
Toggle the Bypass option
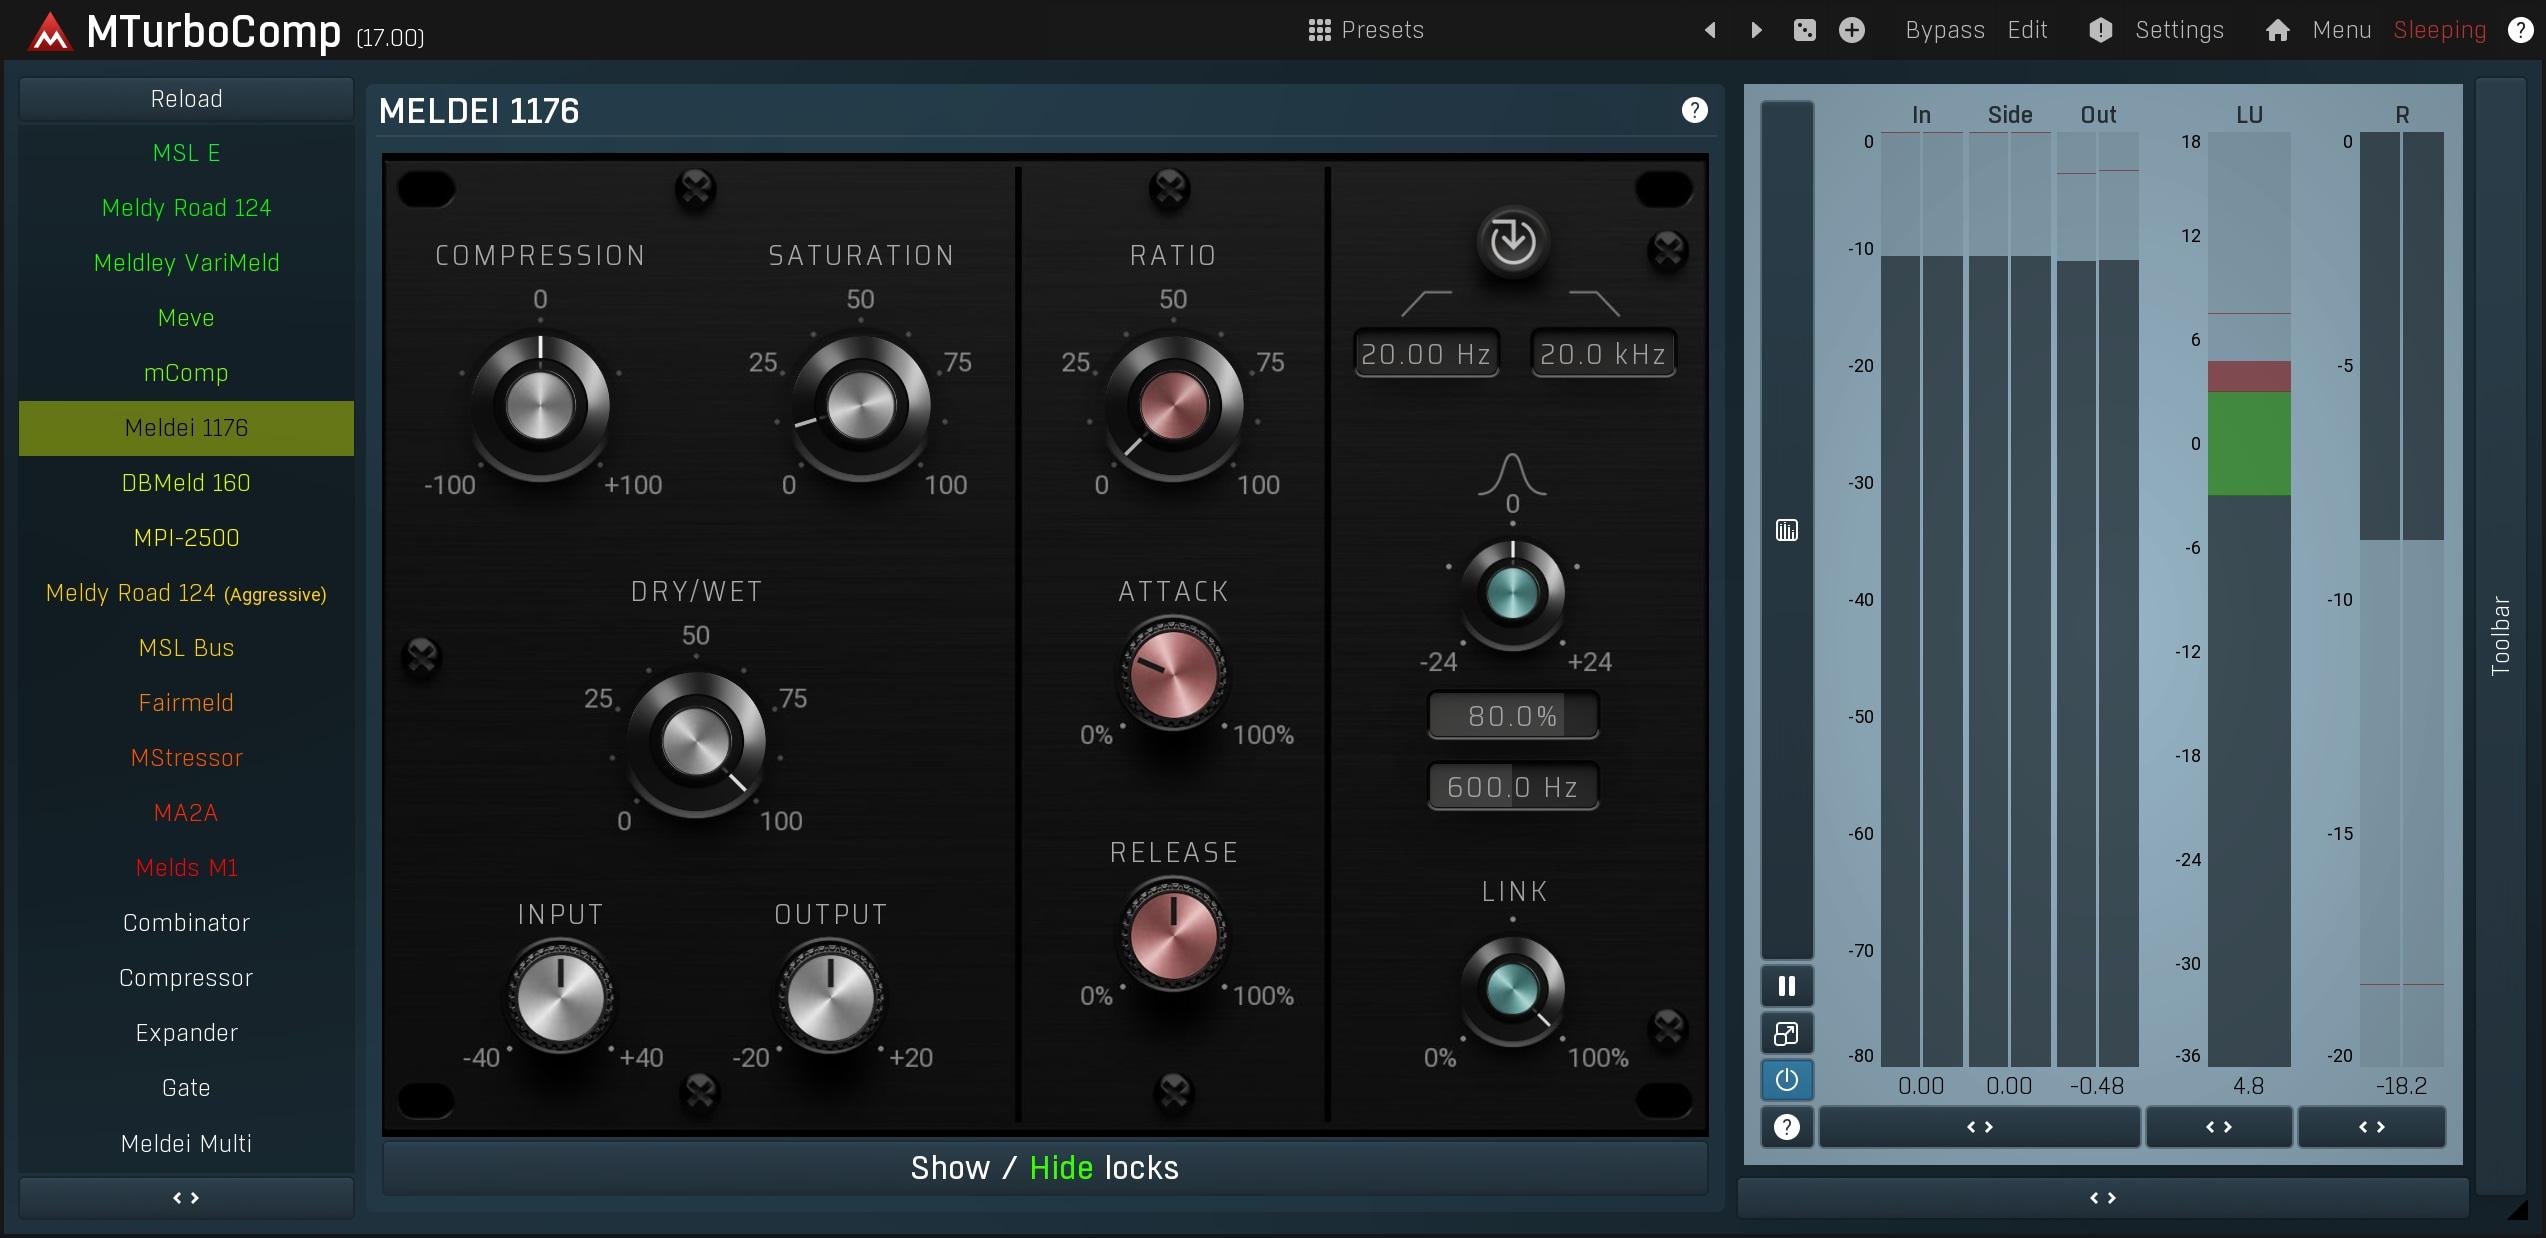[x=1944, y=30]
